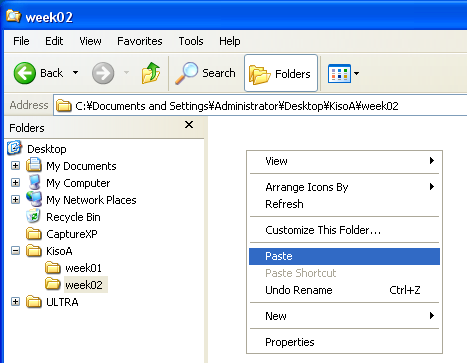This screenshot has width=467, height=363.
Task: Expand the ULTRA node
Action: coord(15,302)
